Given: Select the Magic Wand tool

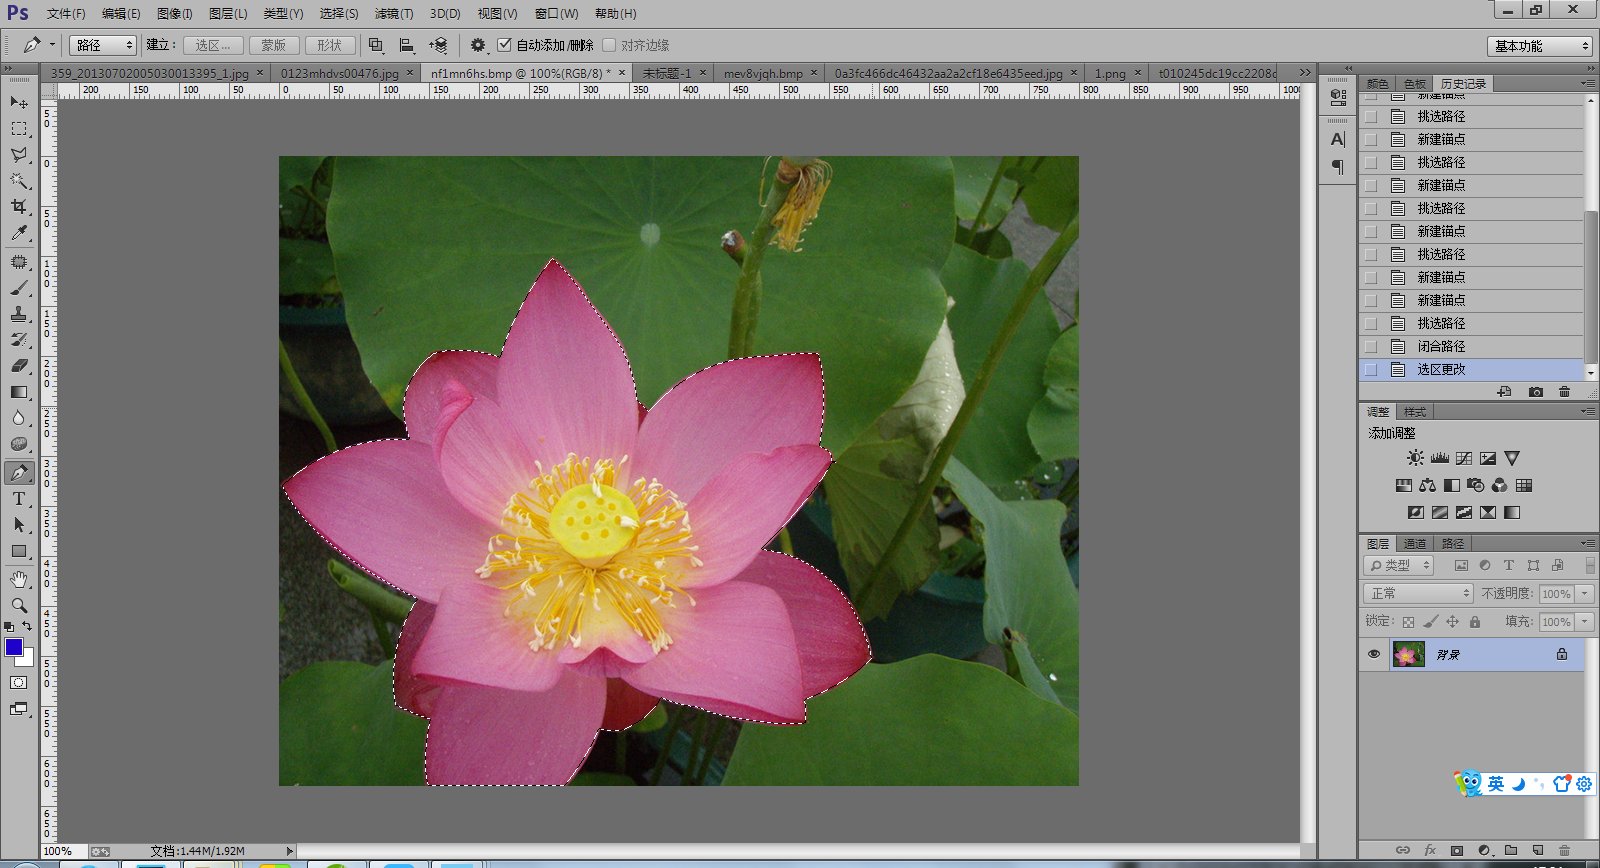Looking at the screenshot, I should [x=19, y=181].
